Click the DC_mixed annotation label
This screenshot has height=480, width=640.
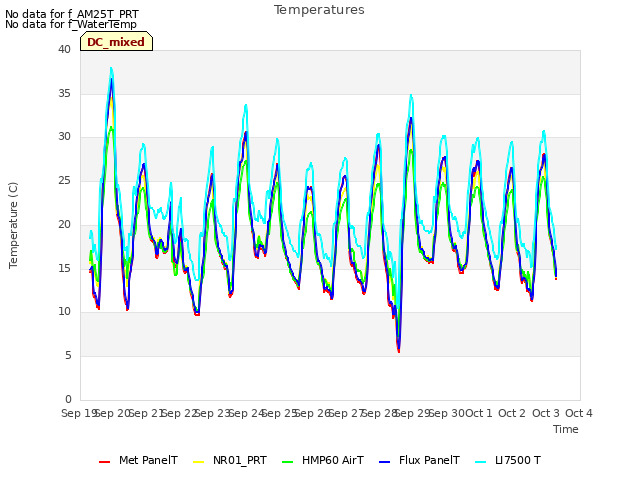(116, 42)
